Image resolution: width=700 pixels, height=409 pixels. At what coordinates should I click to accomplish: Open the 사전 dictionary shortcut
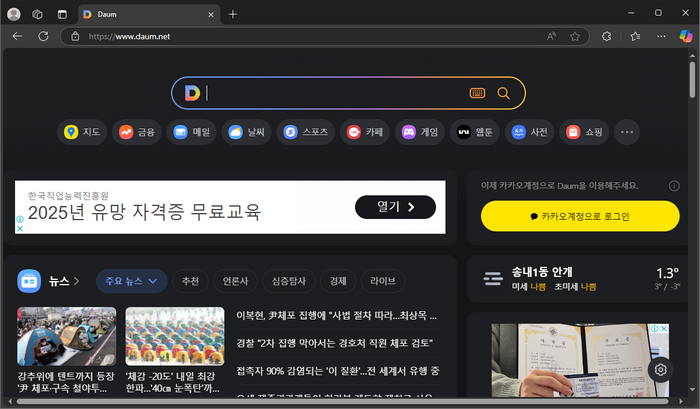pos(529,132)
